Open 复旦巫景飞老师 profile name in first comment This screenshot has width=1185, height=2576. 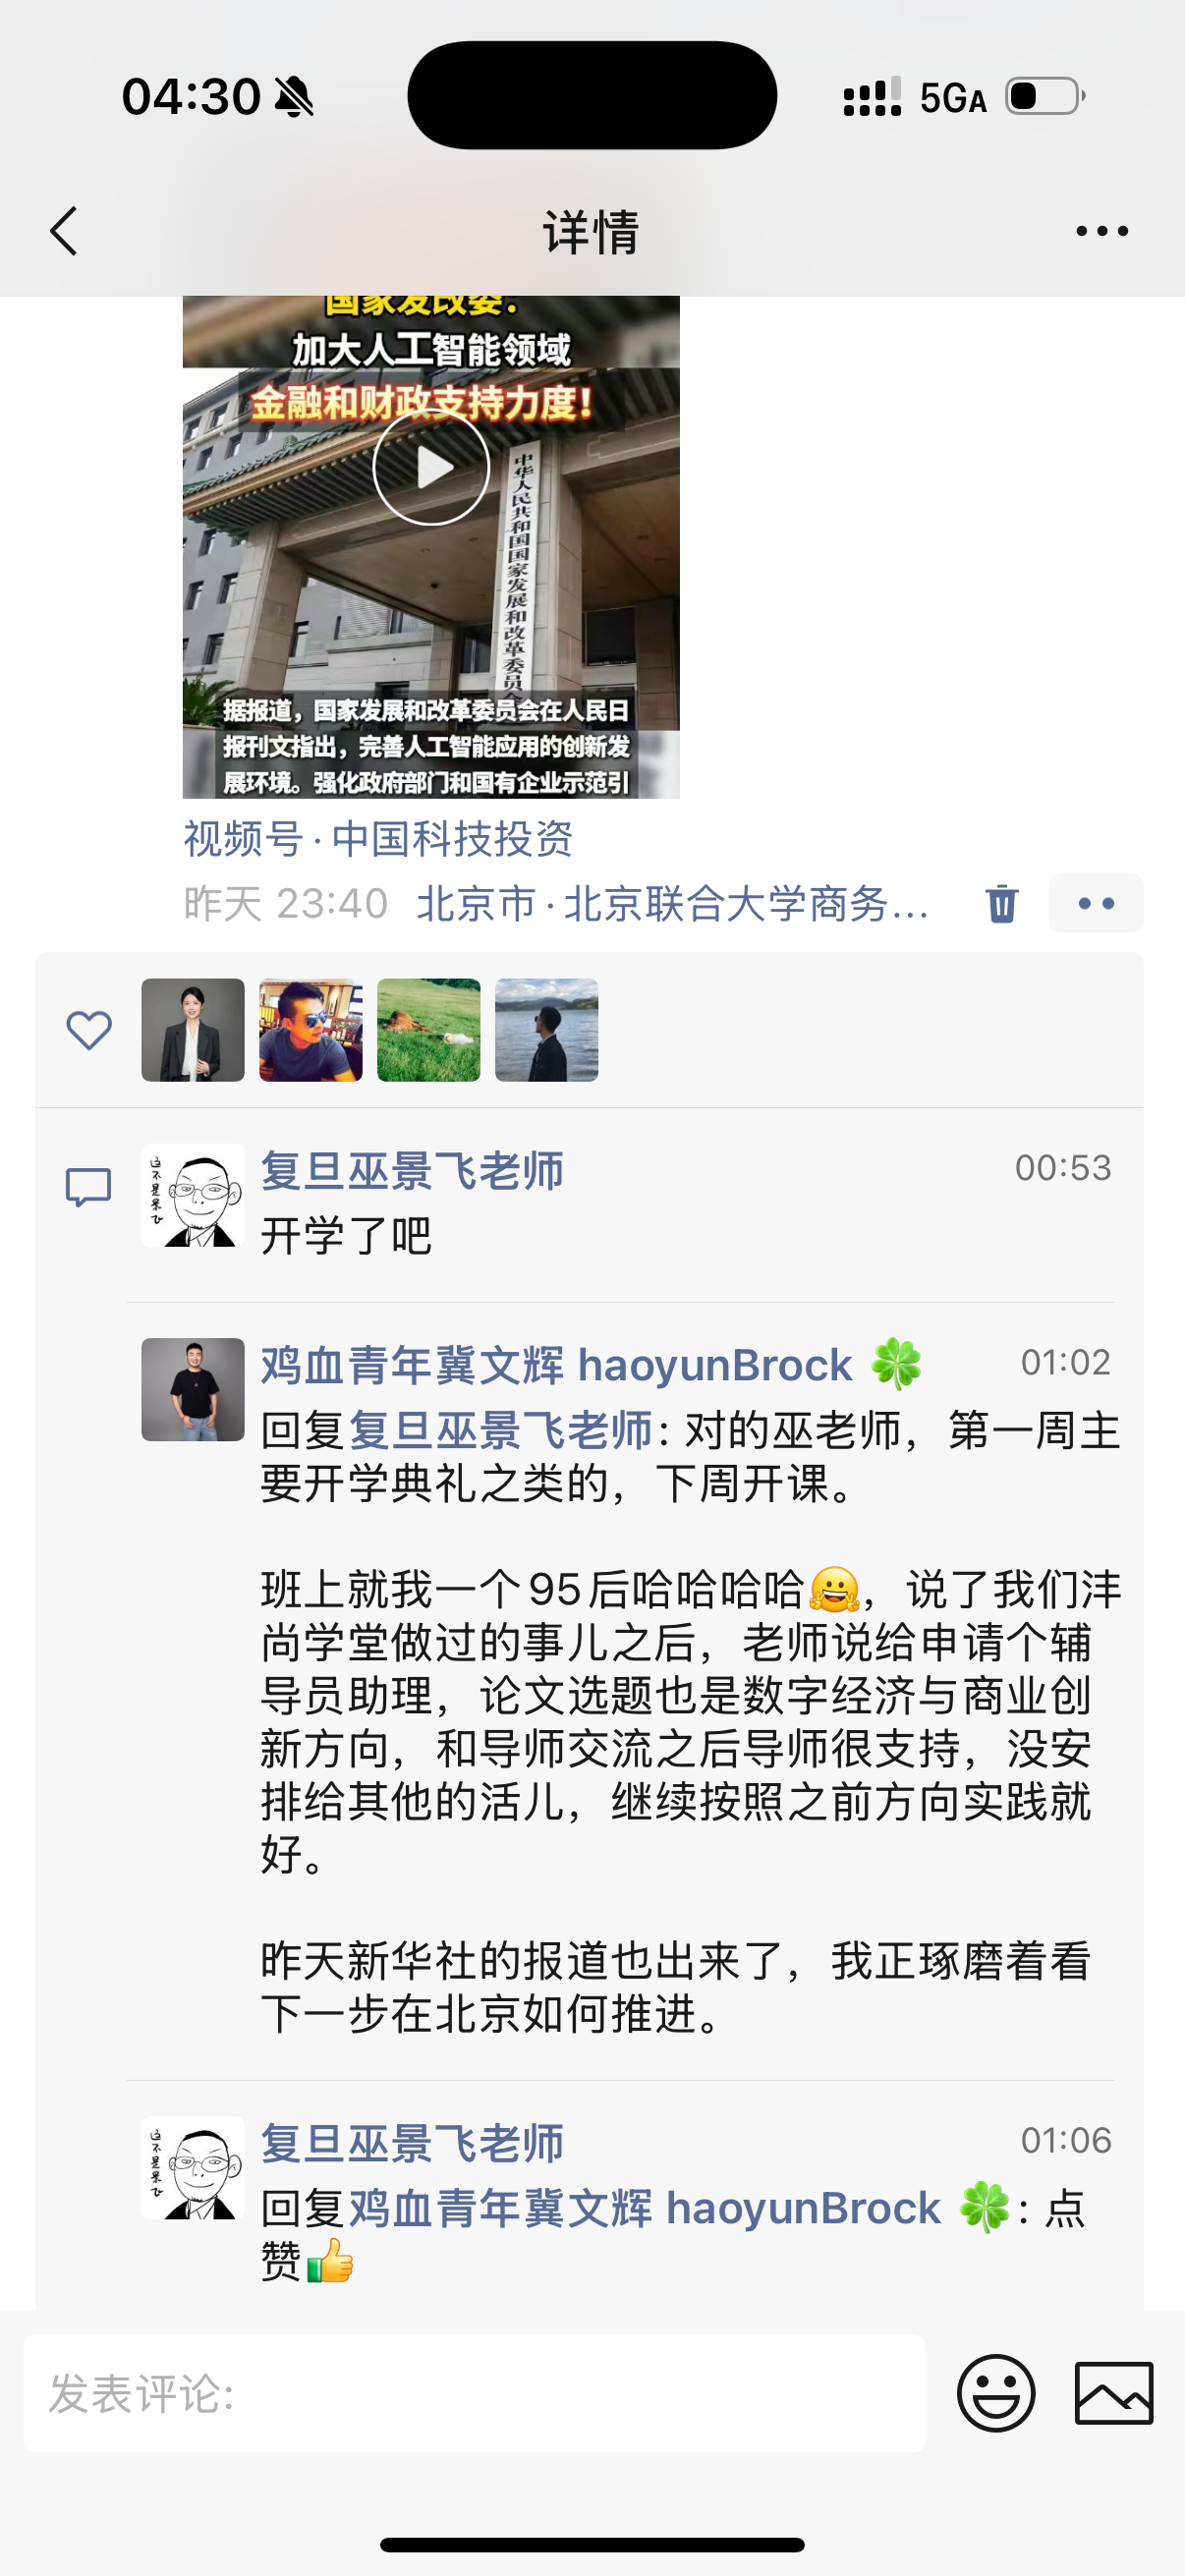click(412, 1170)
